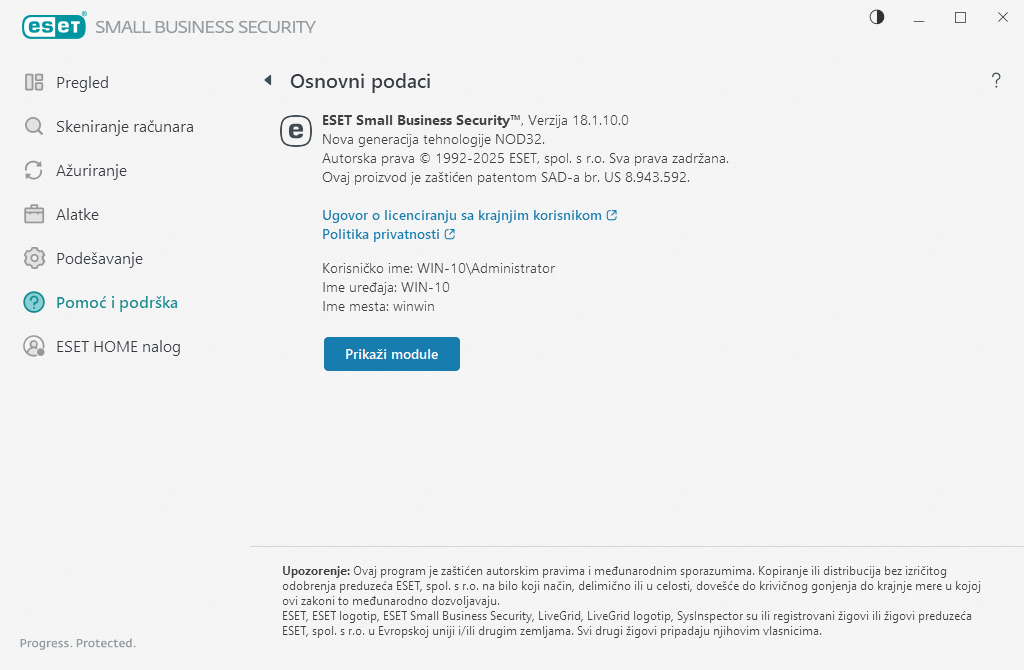The image size is (1024, 670).
Task: Click the Podešavanje gear icon
Action: 34,259
